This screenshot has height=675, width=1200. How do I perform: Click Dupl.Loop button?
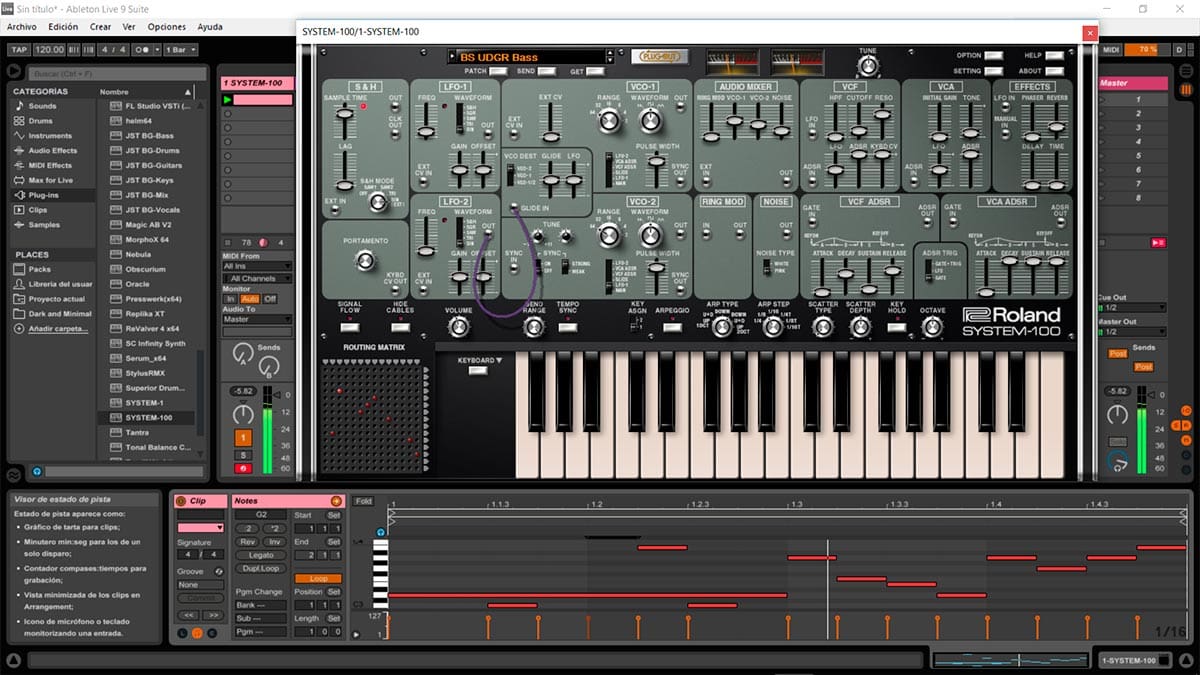tap(261, 568)
